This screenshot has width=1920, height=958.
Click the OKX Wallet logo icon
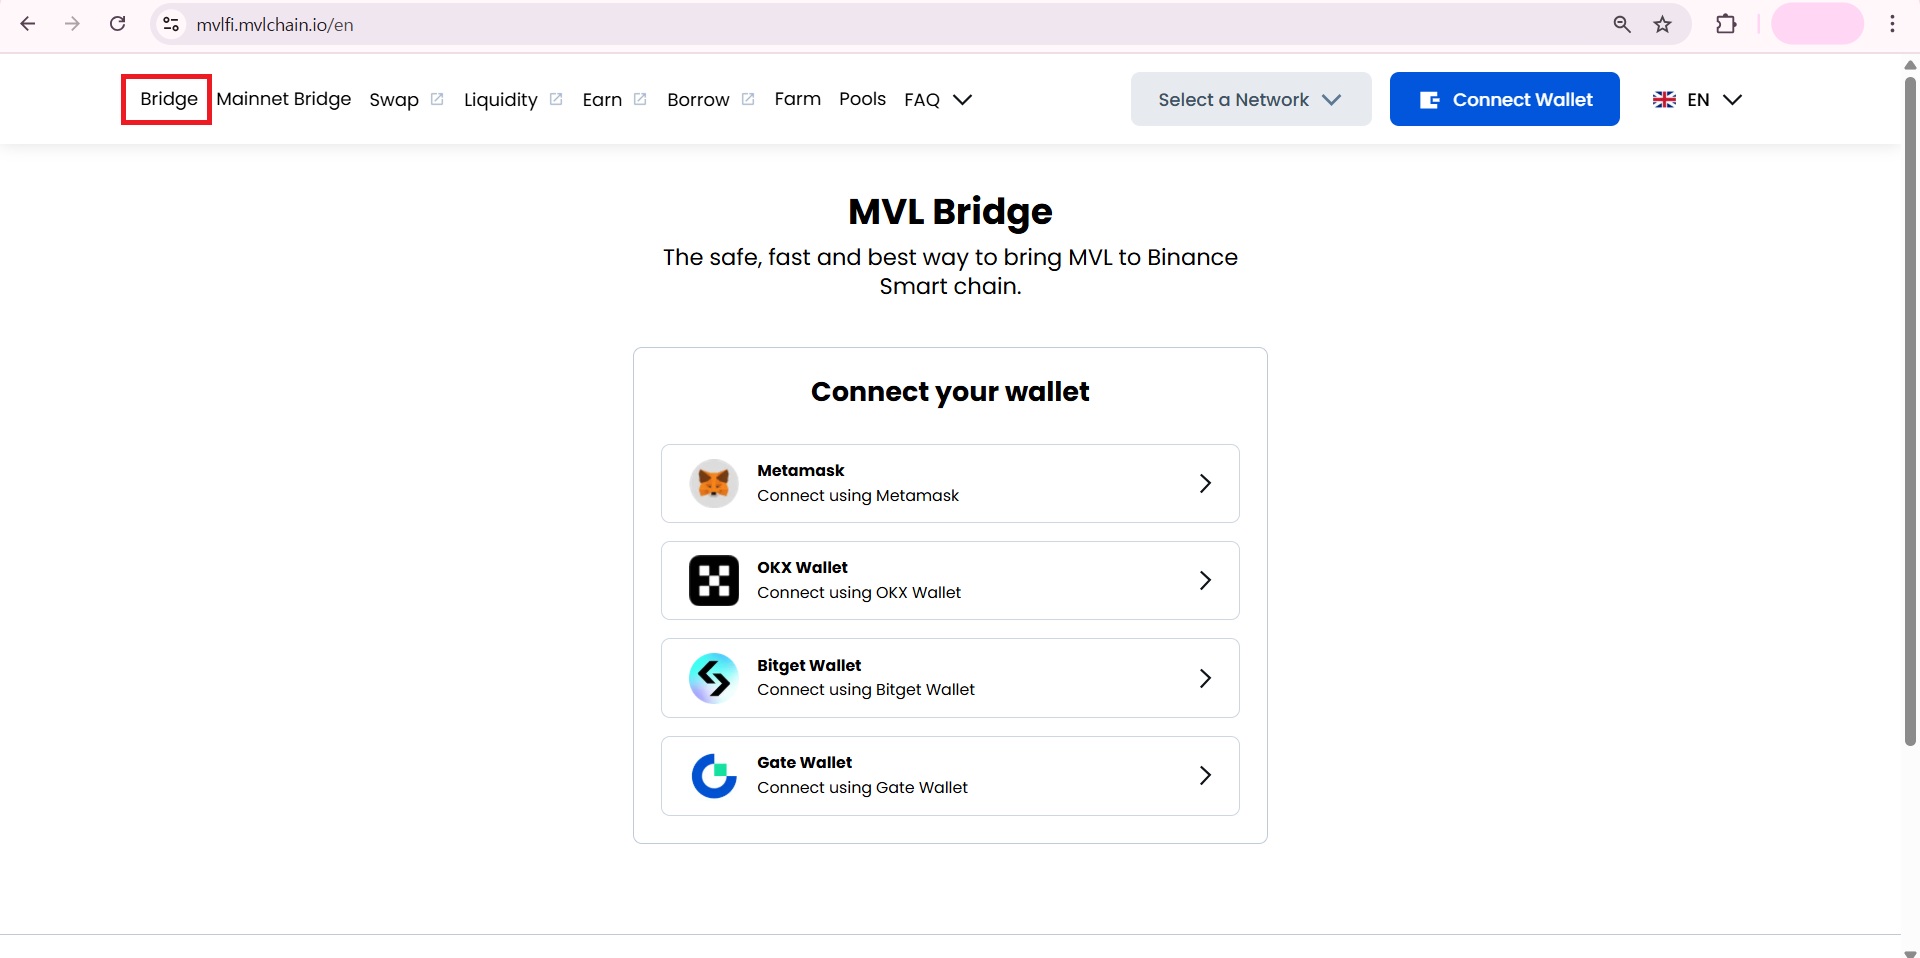714,581
